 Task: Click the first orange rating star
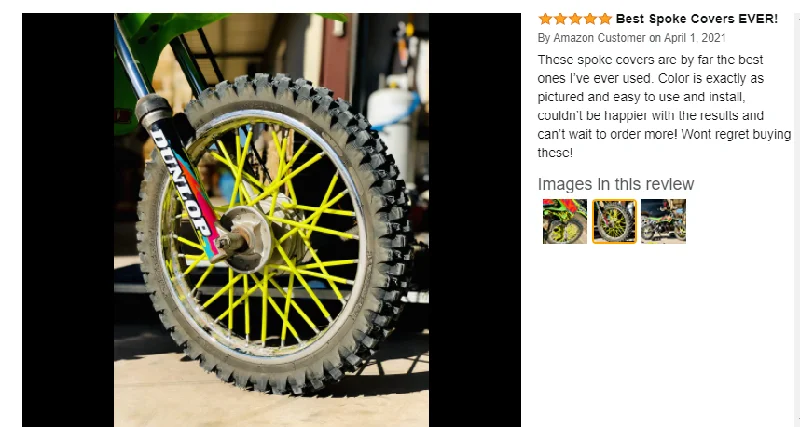[x=545, y=19]
